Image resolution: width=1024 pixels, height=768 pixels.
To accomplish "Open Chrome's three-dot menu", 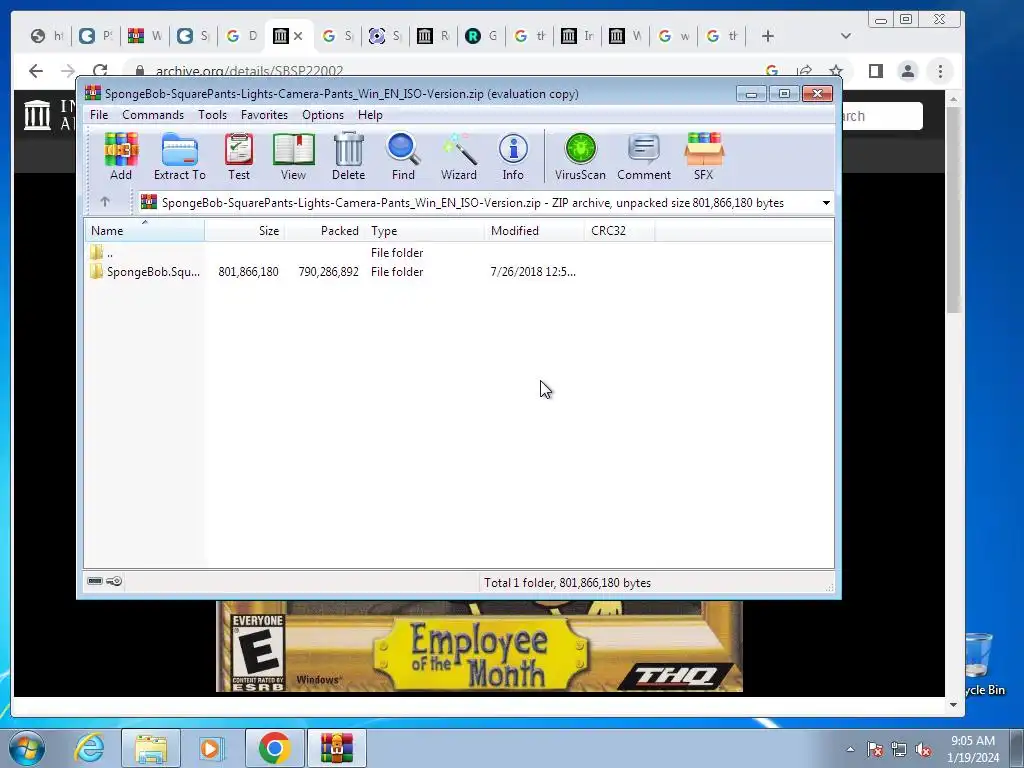I will point(940,71).
